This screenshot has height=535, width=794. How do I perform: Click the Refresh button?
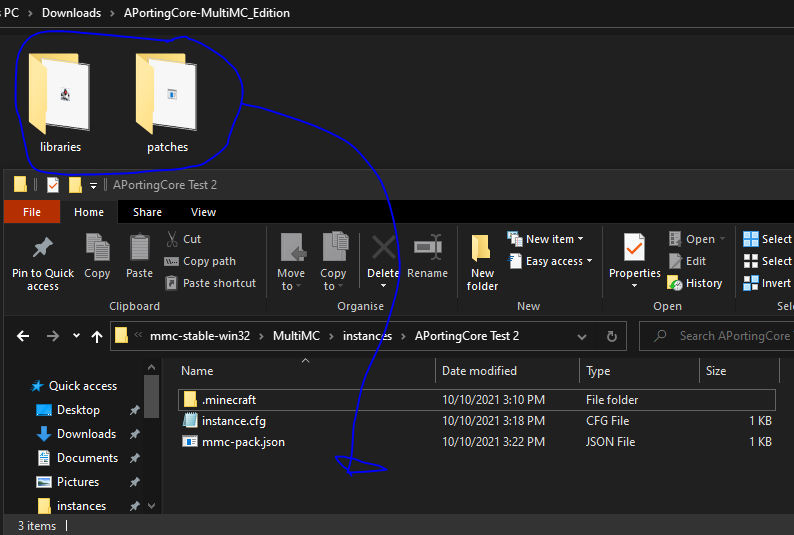(612, 337)
